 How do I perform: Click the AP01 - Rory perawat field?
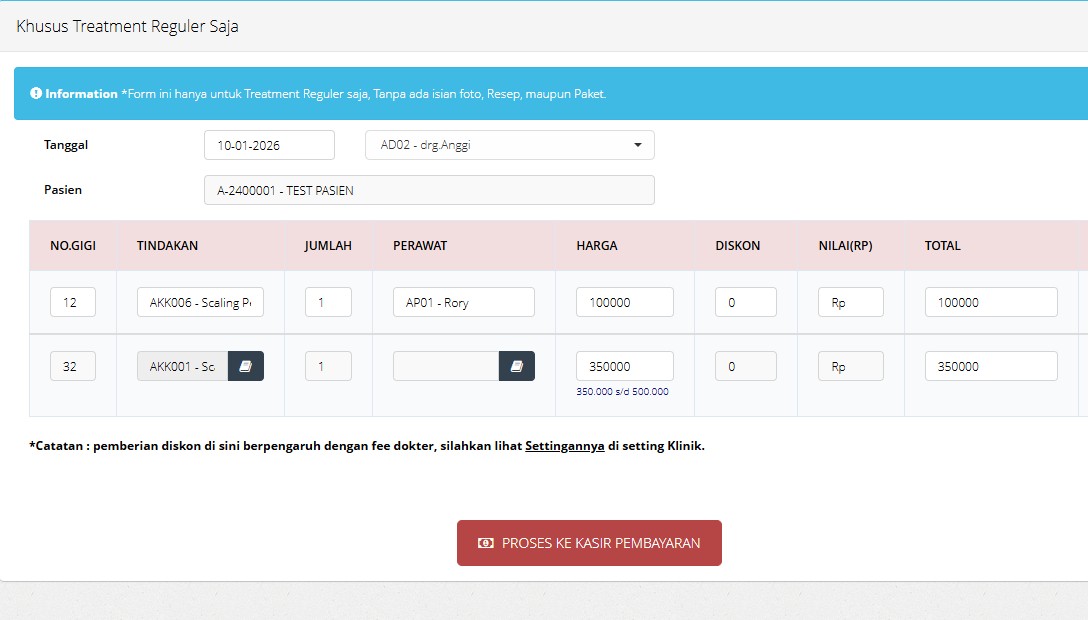coord(463,302)
